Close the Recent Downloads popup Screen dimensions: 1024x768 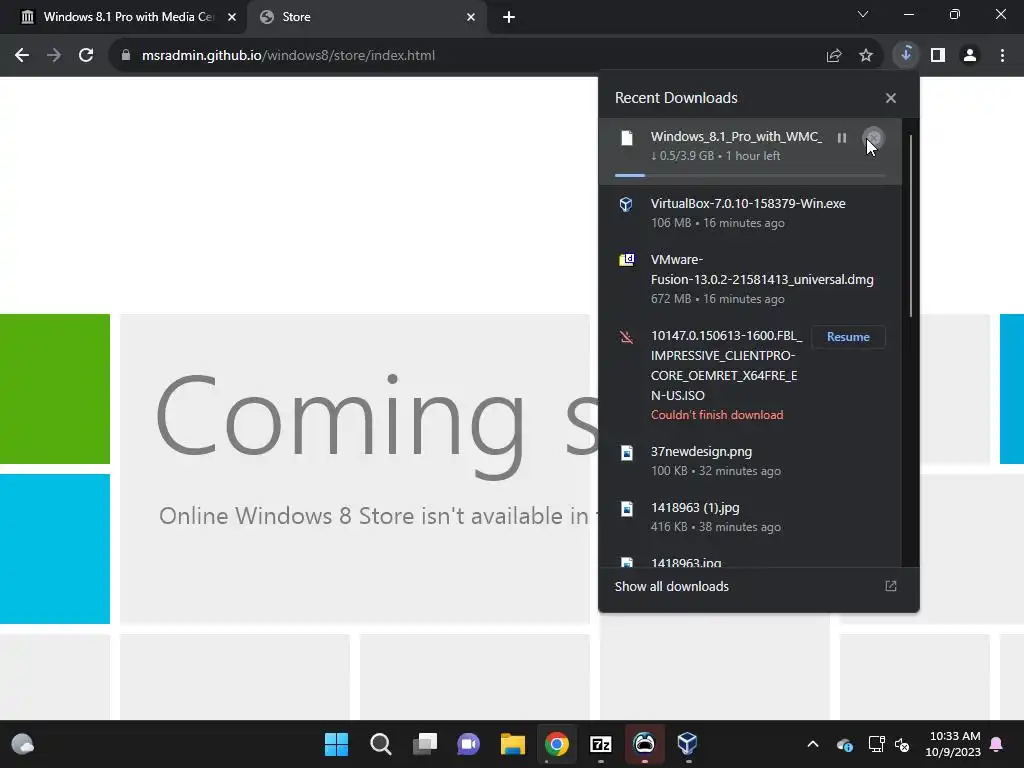(x=891, y=98)
